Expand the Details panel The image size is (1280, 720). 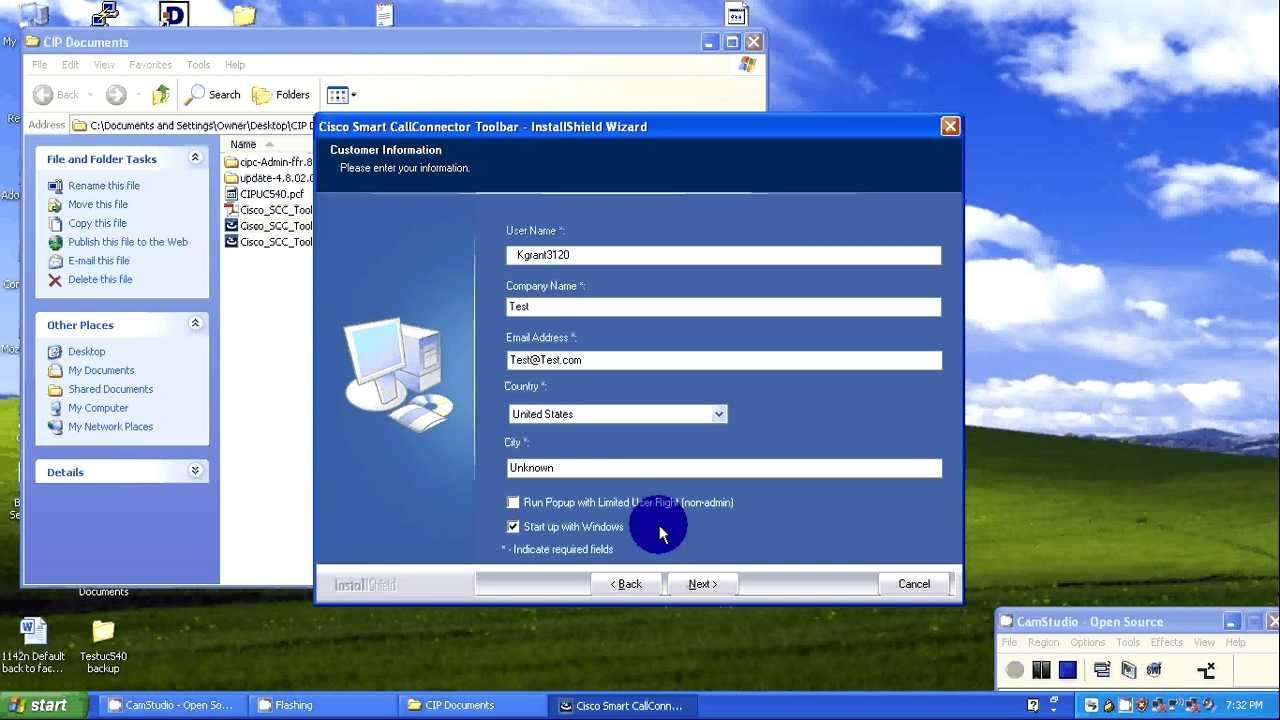195,471
